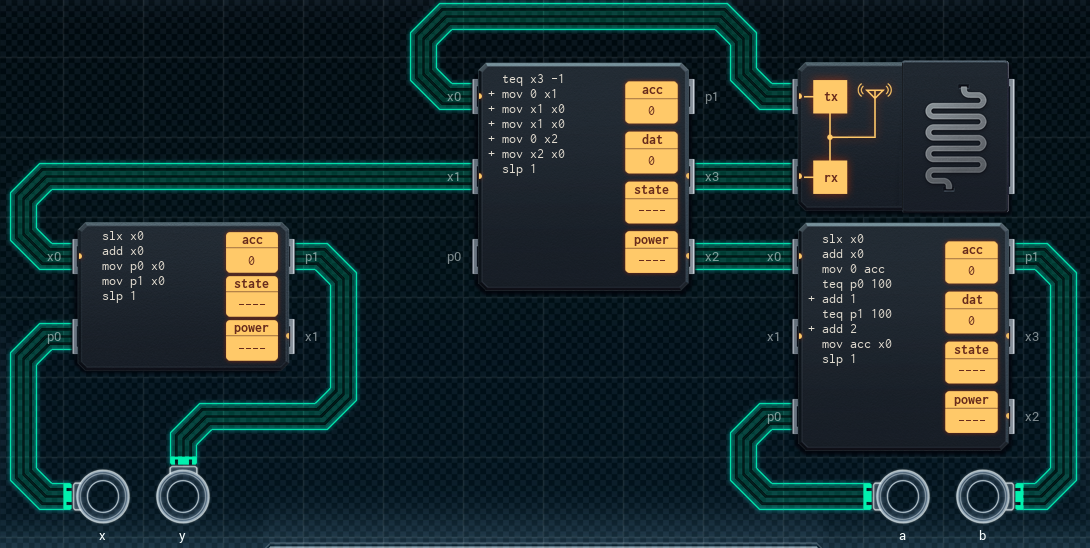Screen dimensions: 1090x548
Task: Select the x3 pin on the right microcontroller
Action: point(1012,337)
